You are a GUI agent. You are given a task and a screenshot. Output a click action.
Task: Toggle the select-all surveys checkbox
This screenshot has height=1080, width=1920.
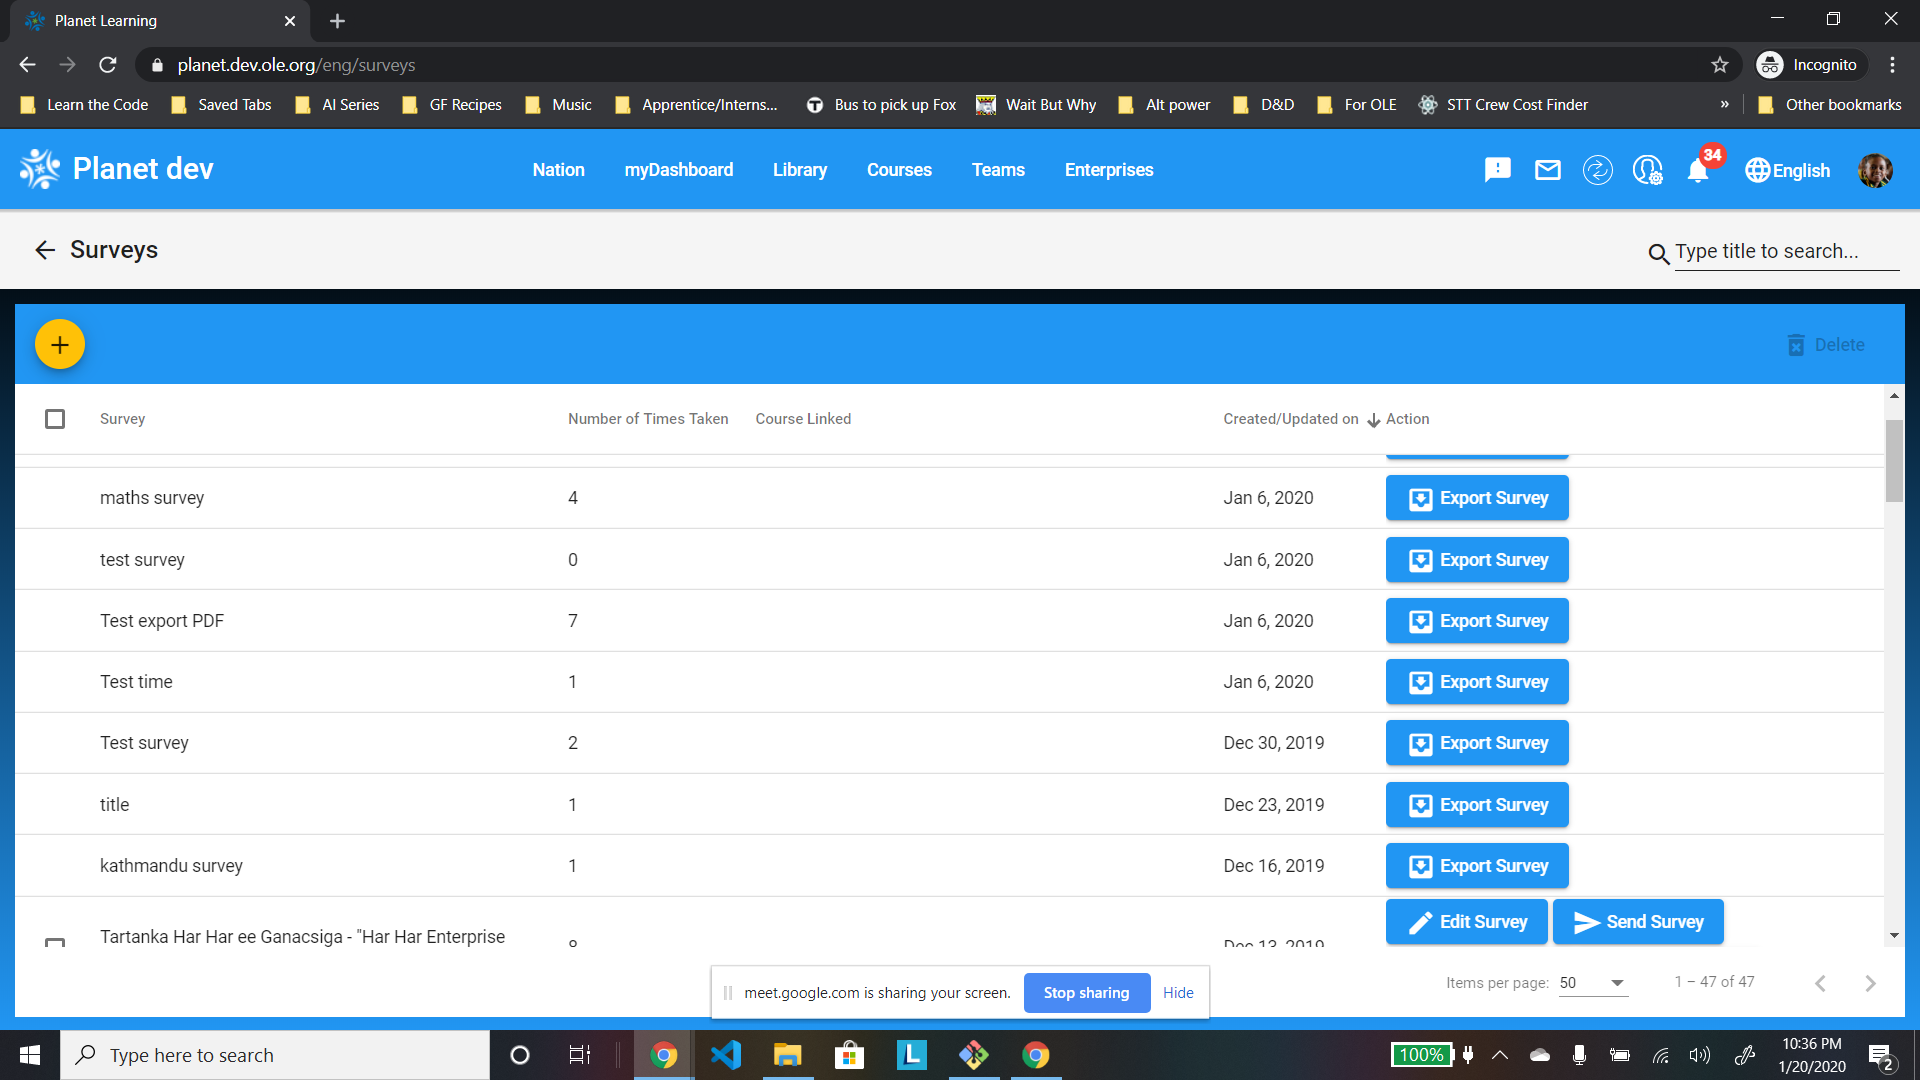(55, 419)
